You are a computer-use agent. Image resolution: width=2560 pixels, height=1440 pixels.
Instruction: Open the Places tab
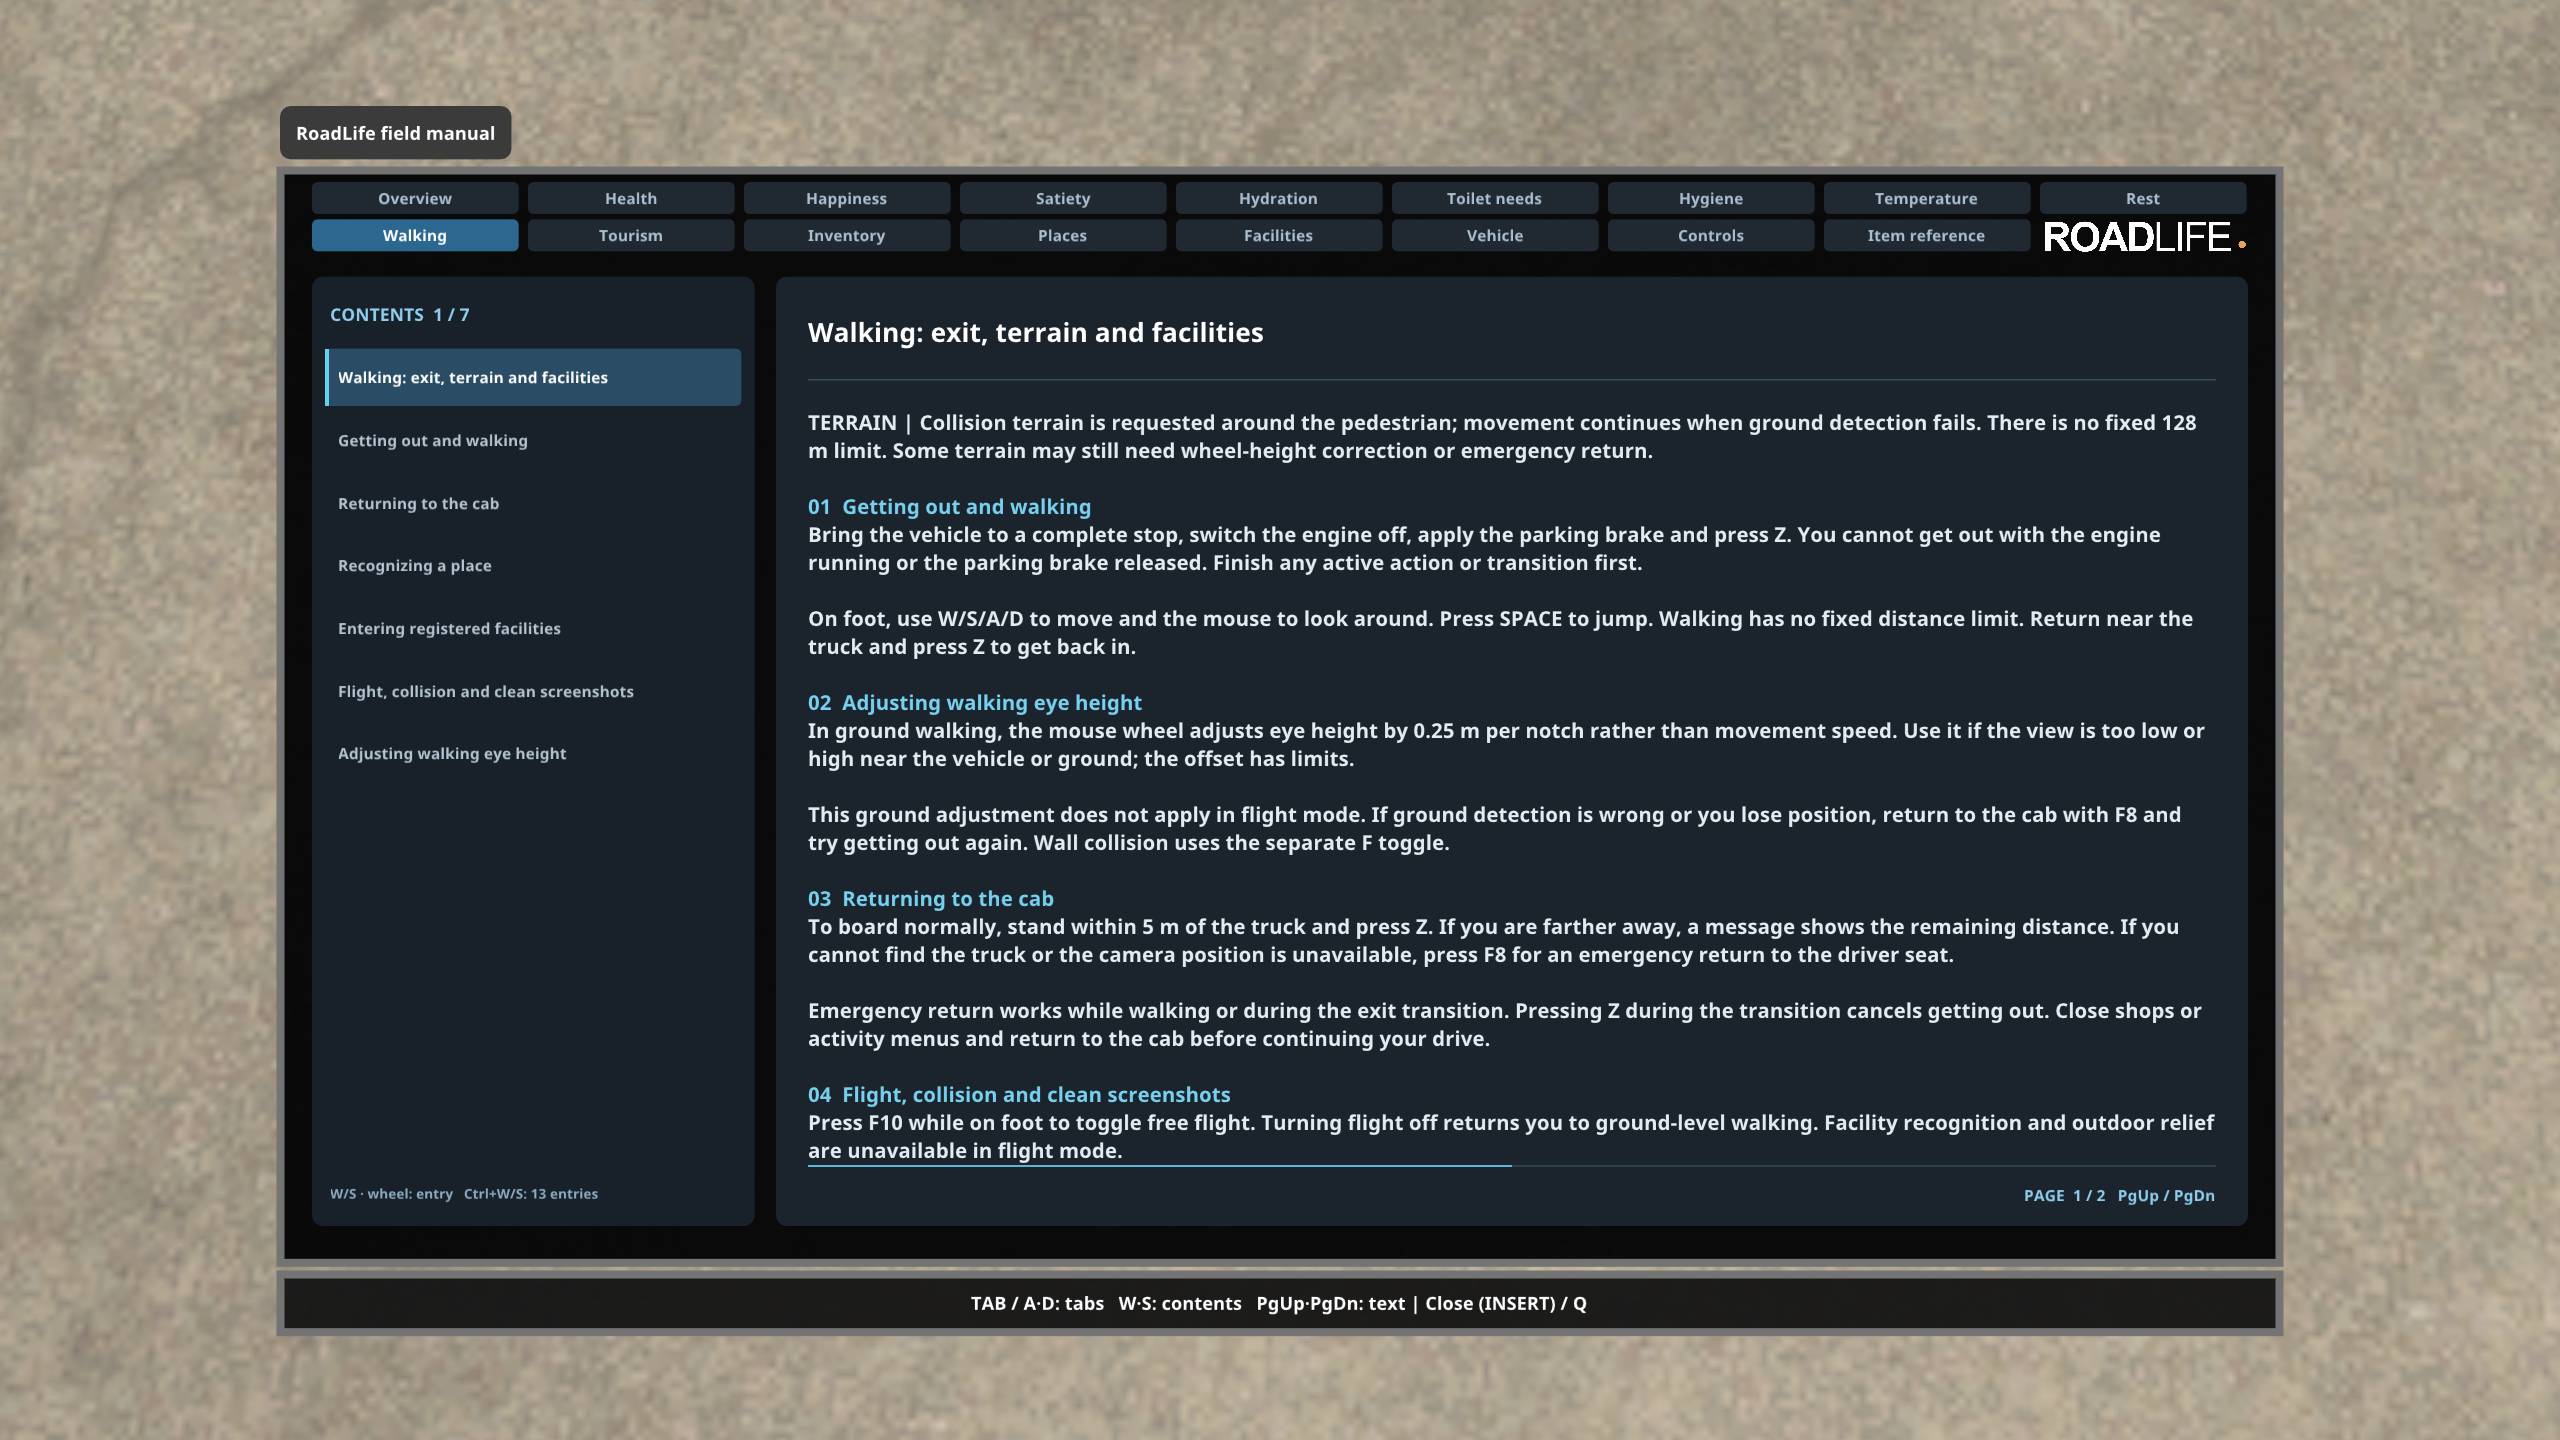[1063, 235]
